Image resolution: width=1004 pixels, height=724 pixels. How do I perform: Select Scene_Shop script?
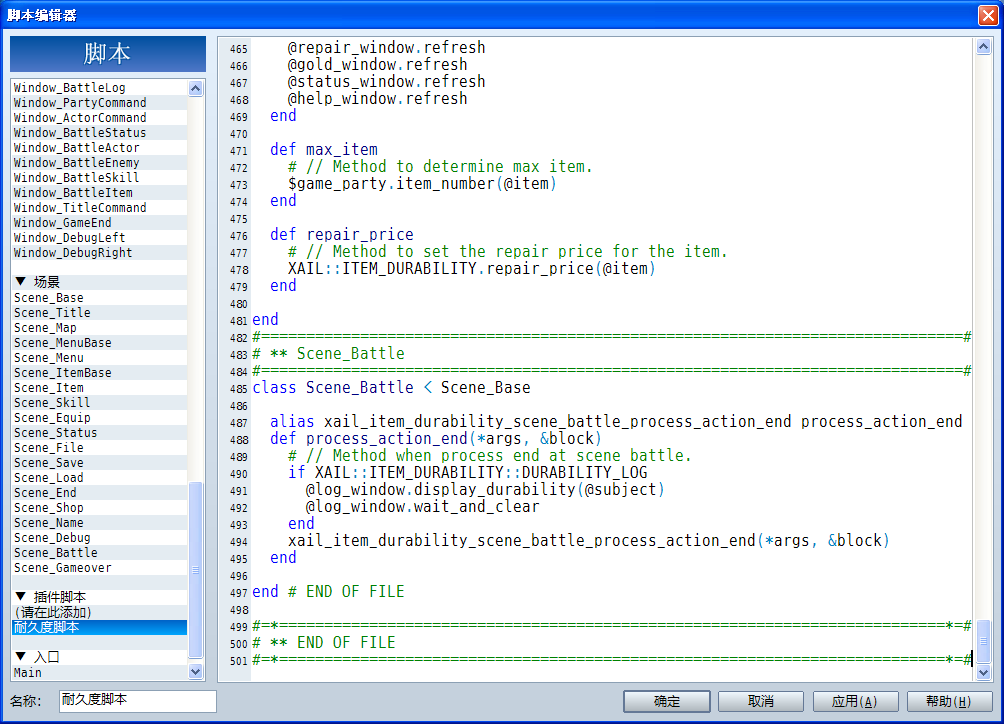[99, 508]
